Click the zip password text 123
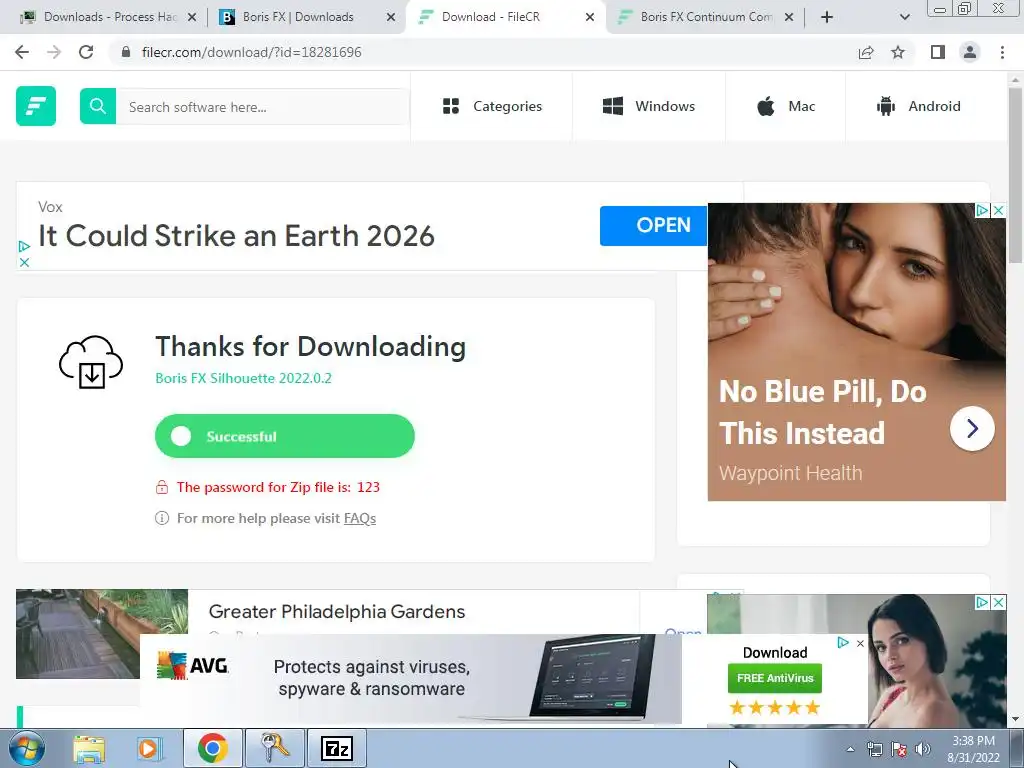1024x768 pixels. pos(368,487)
